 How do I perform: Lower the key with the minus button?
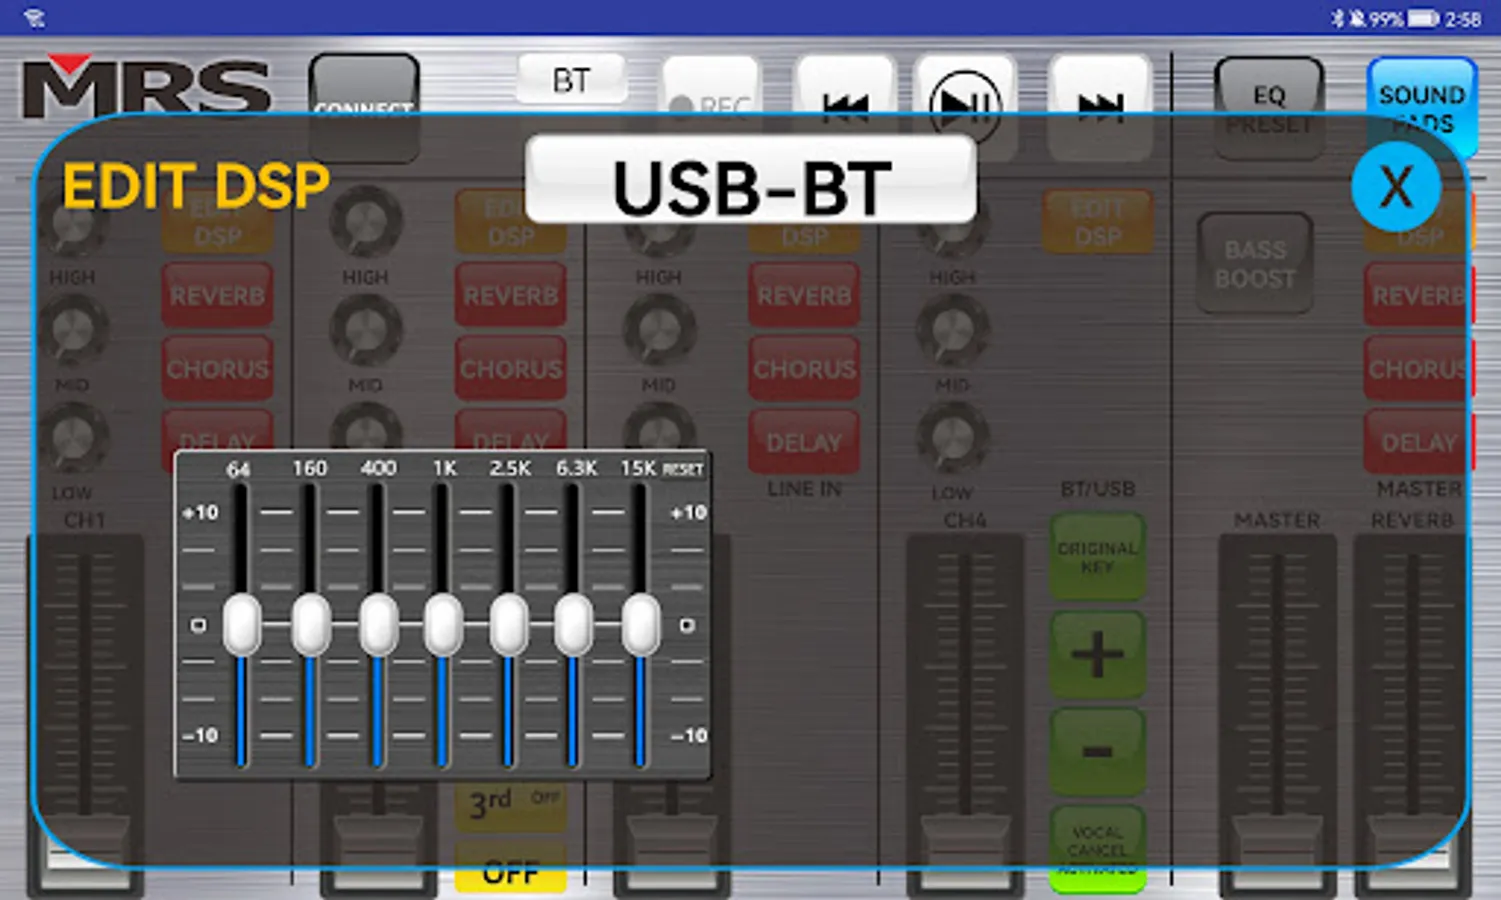coord(1097,751)
